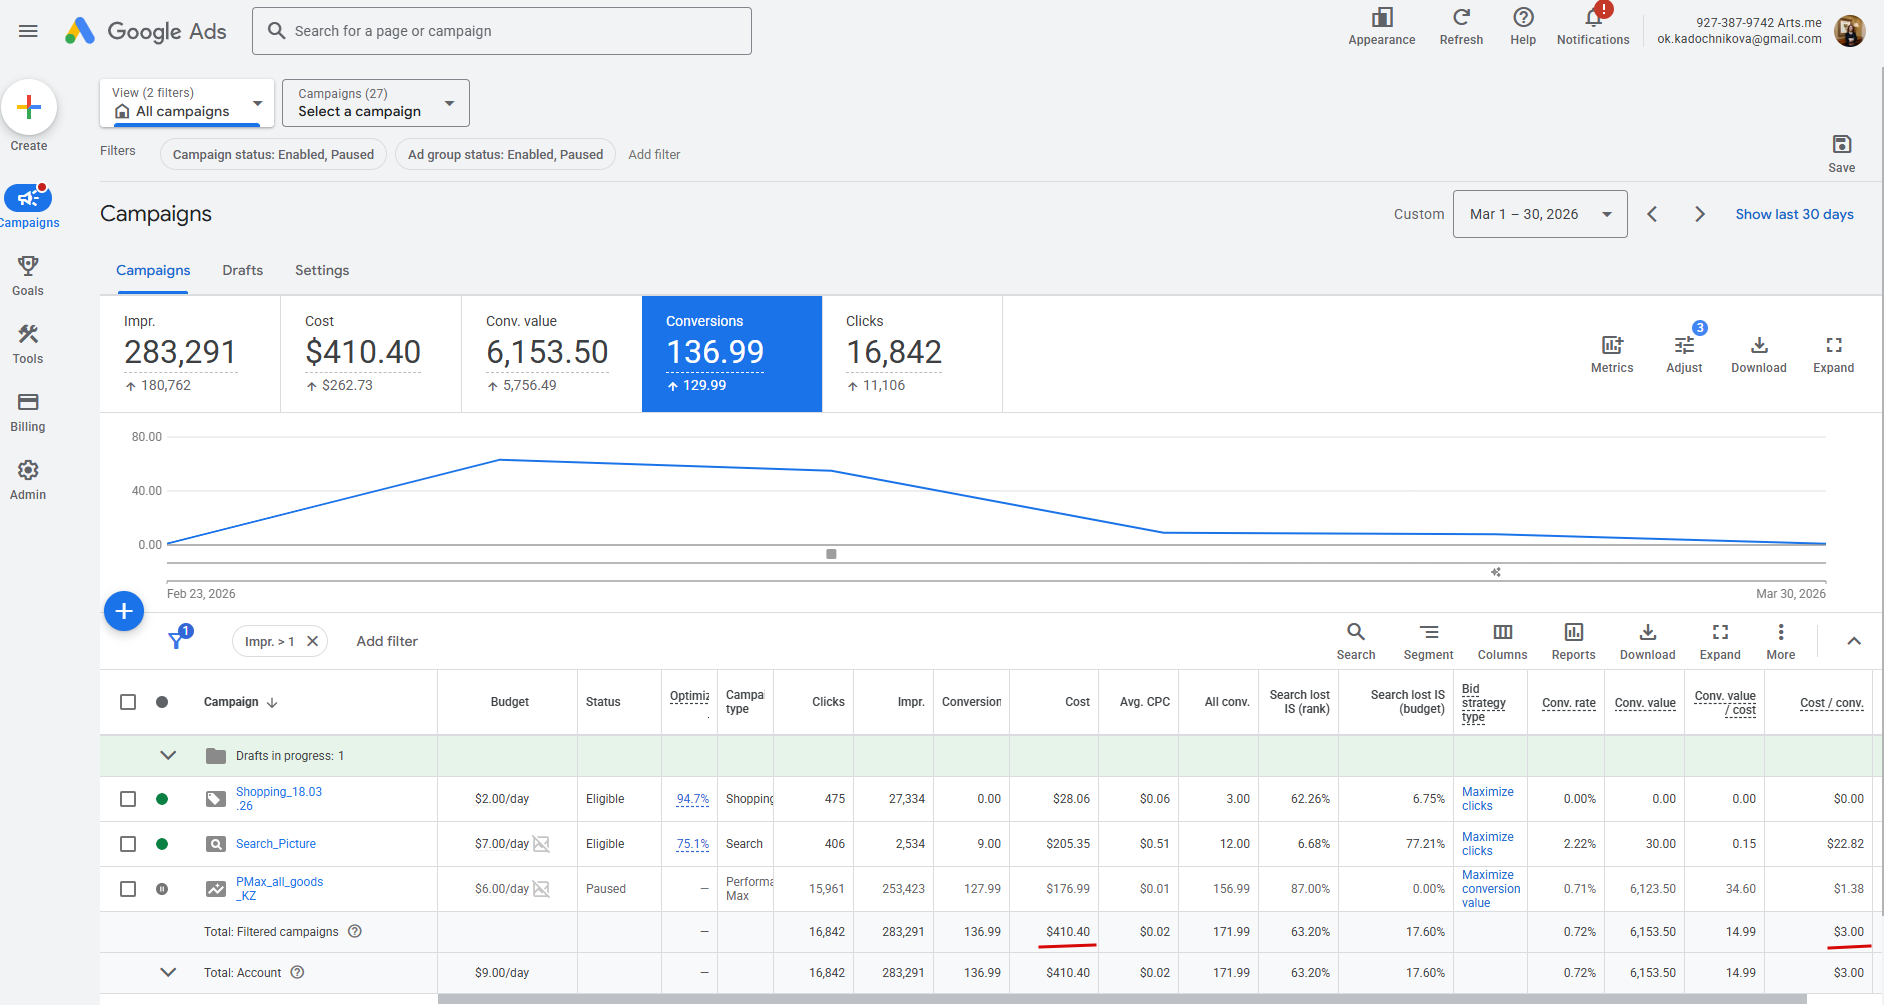Collapse the Drafts in progress row
Viewport: 1884px width, 1005px height.
pos(168,756)
